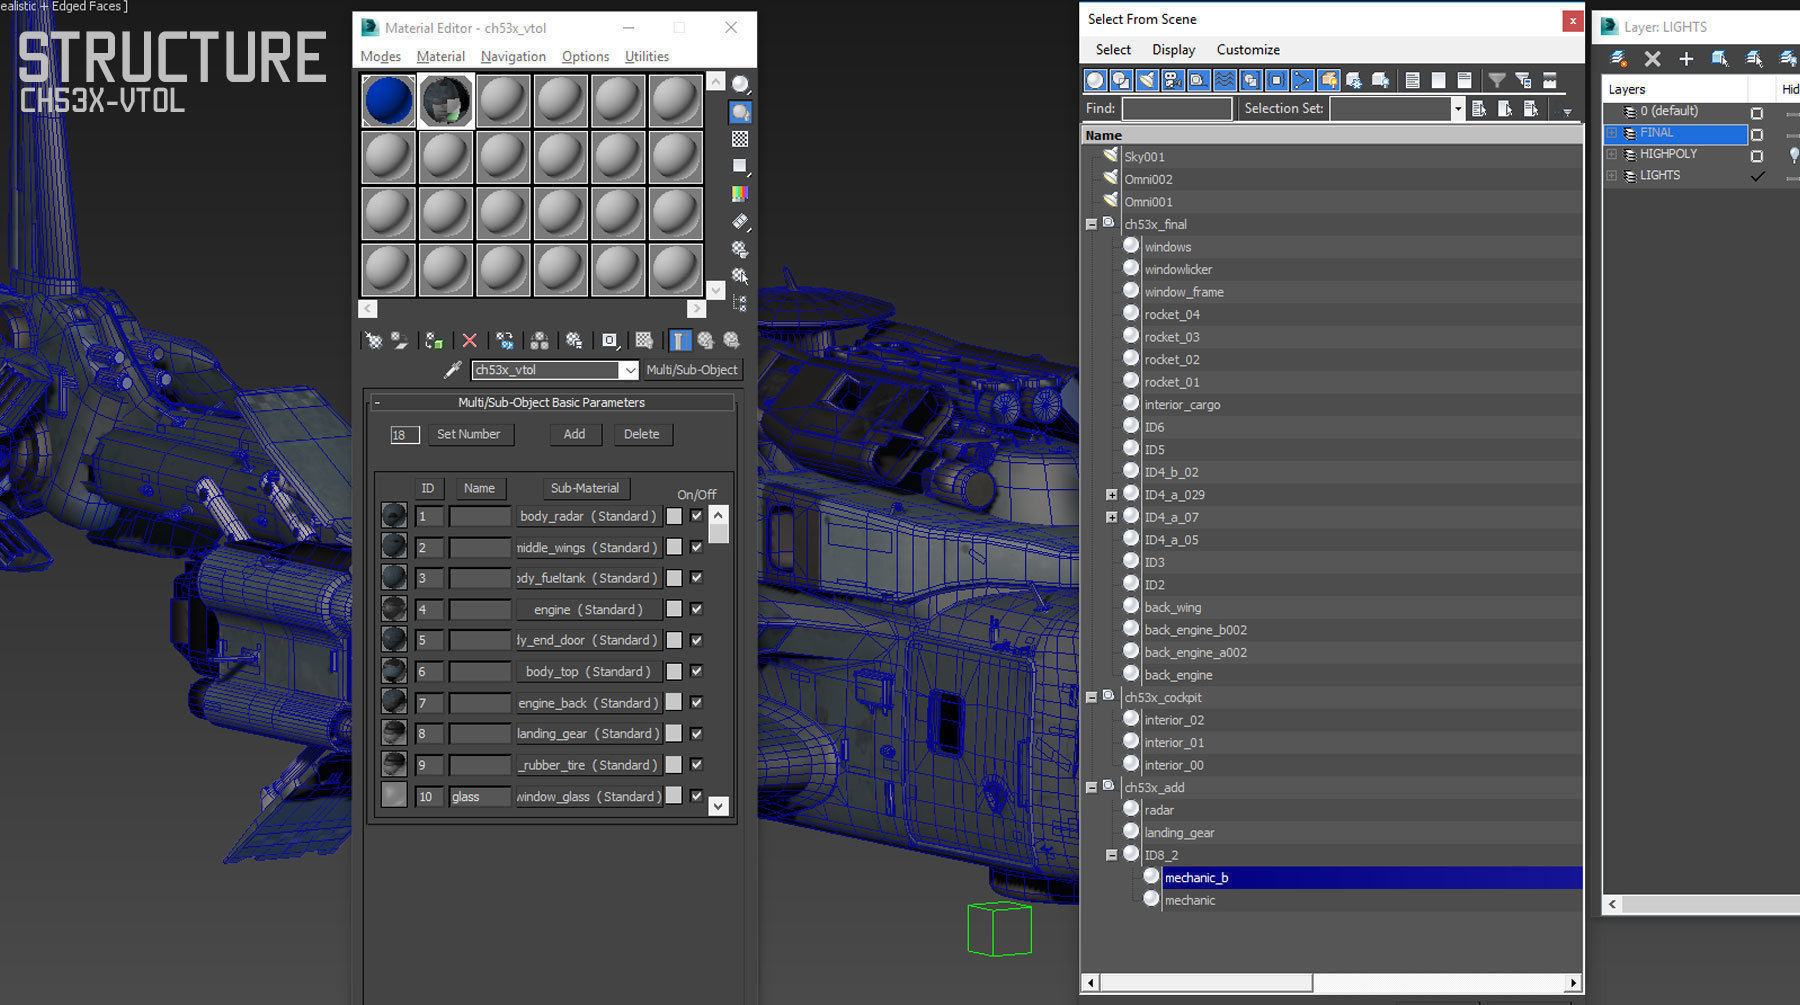Click Video Color Check icon
This screenshot has width=1800, height=1005.
pos(740,194)
